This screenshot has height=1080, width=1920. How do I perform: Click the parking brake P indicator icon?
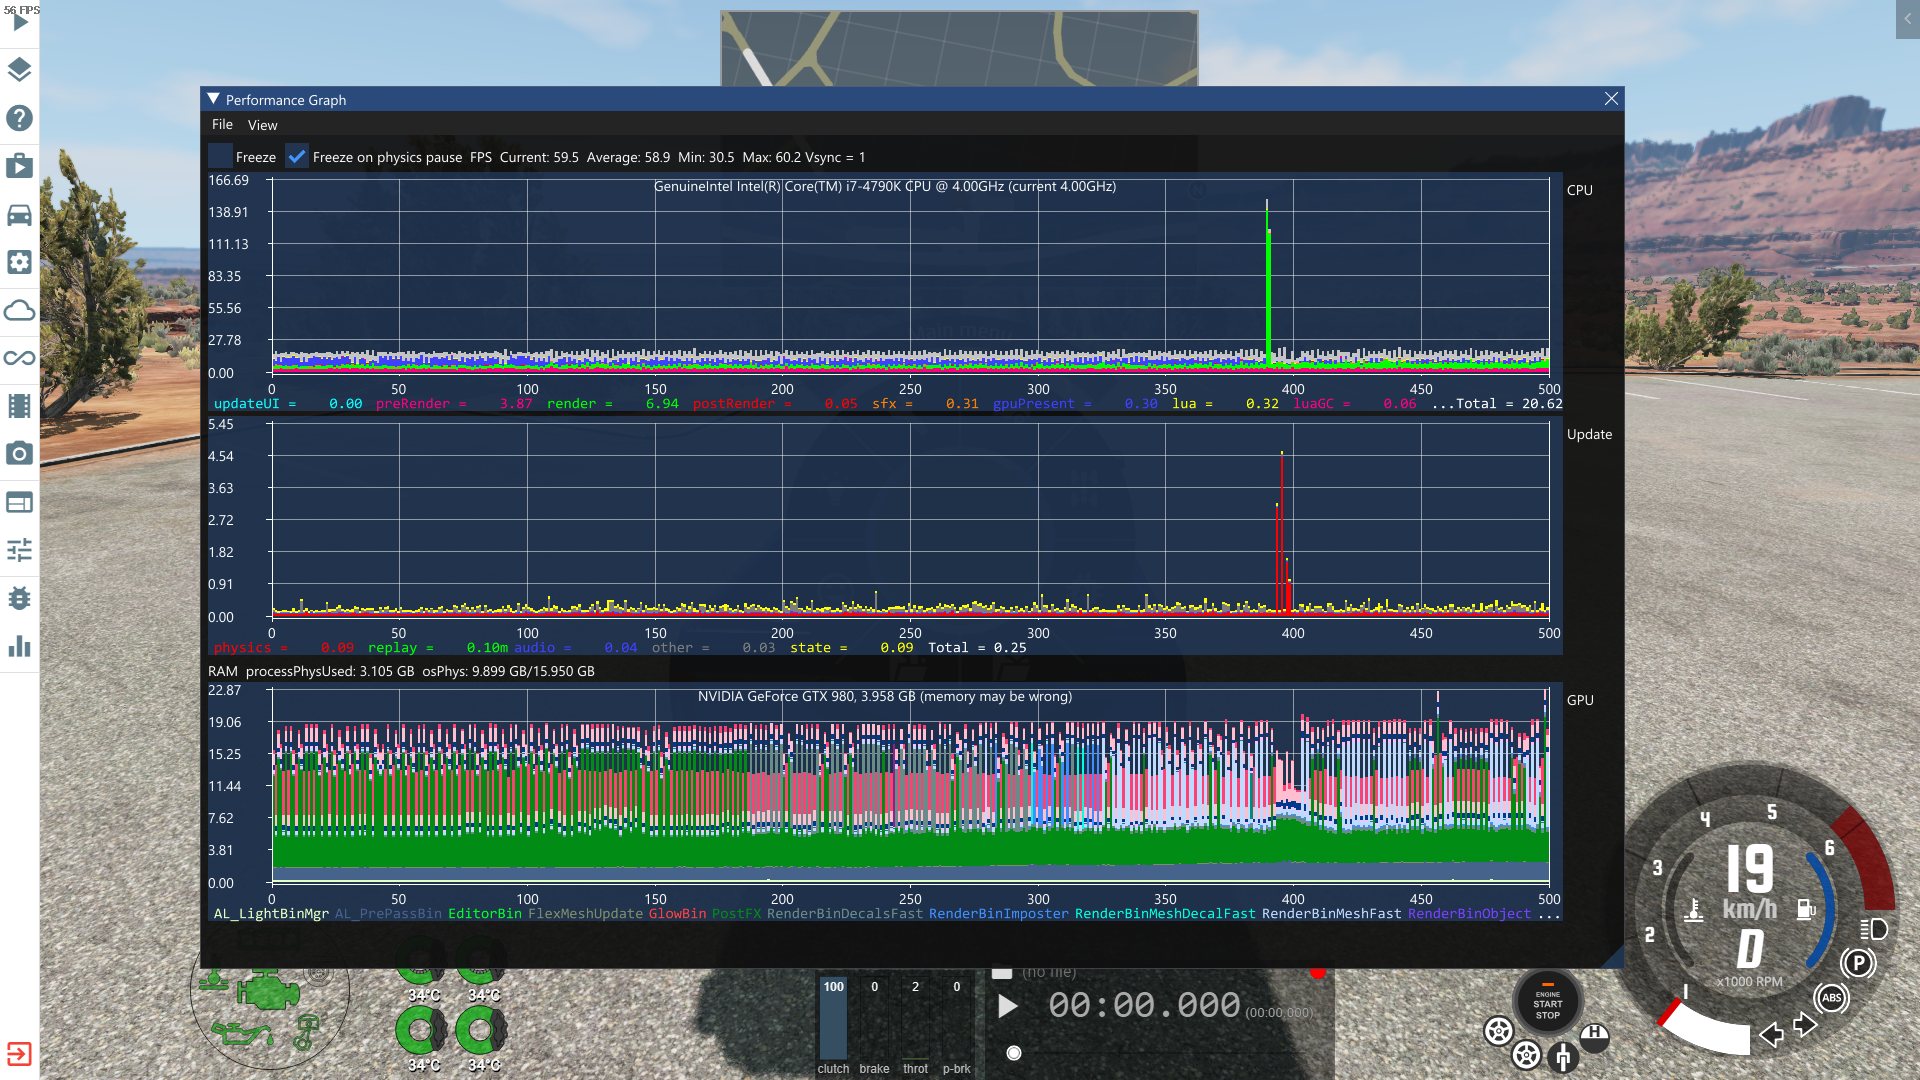1858,963
